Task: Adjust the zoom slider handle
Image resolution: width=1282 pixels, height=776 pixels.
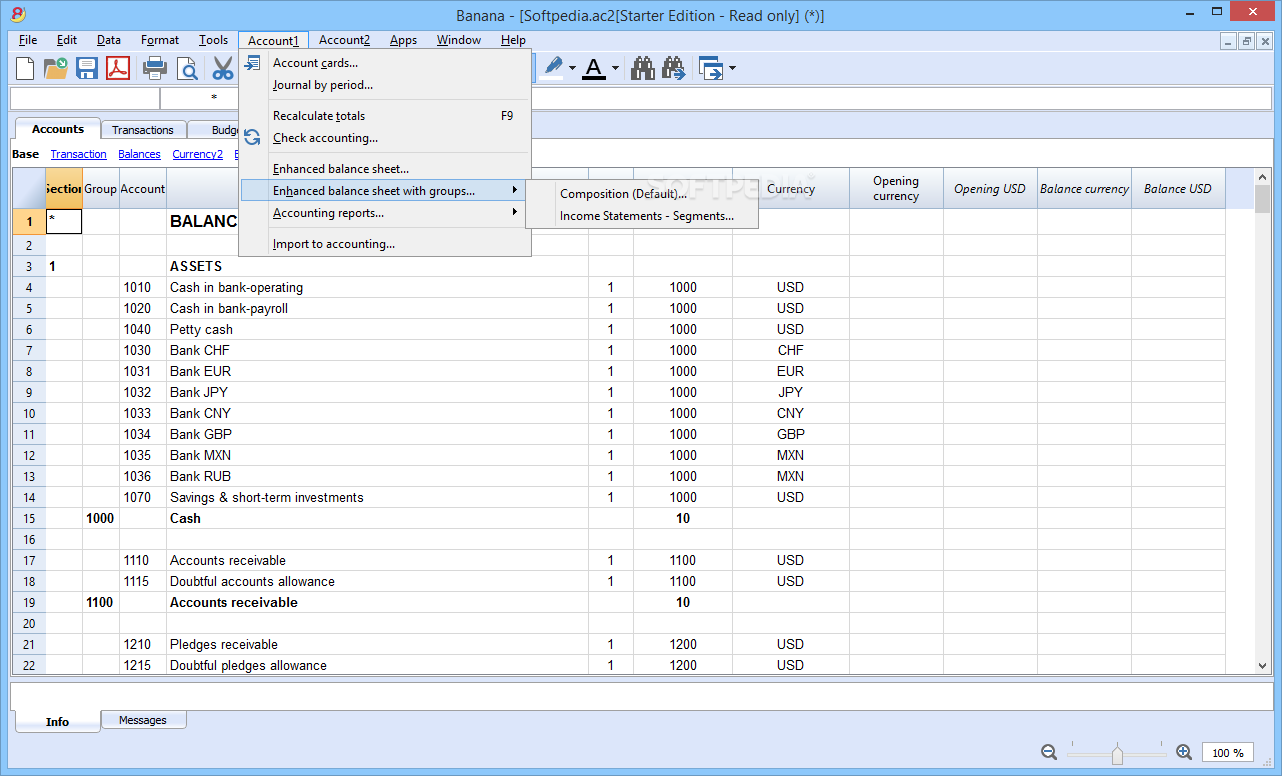Action: [1117, 753]
